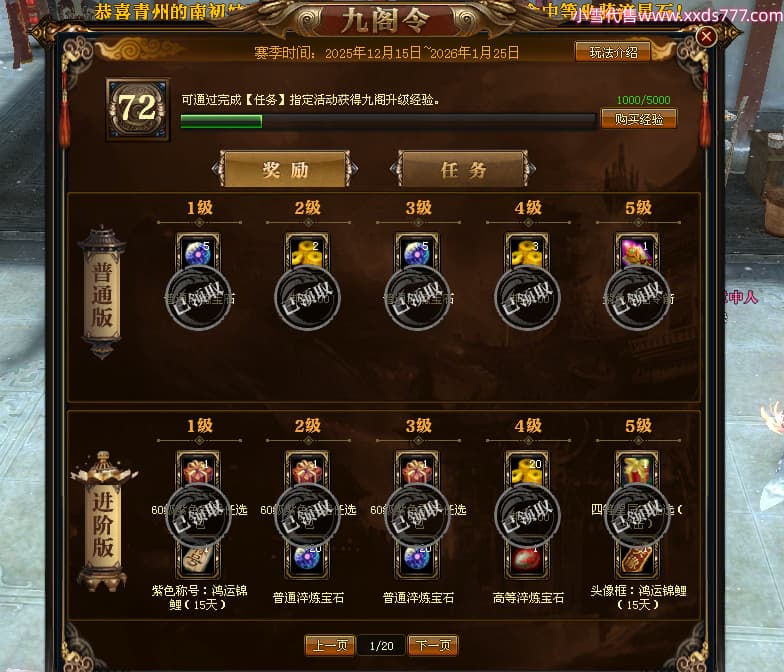Open the 玩法介绍 guide button
The image size is (784, 672).
point(613,52)
